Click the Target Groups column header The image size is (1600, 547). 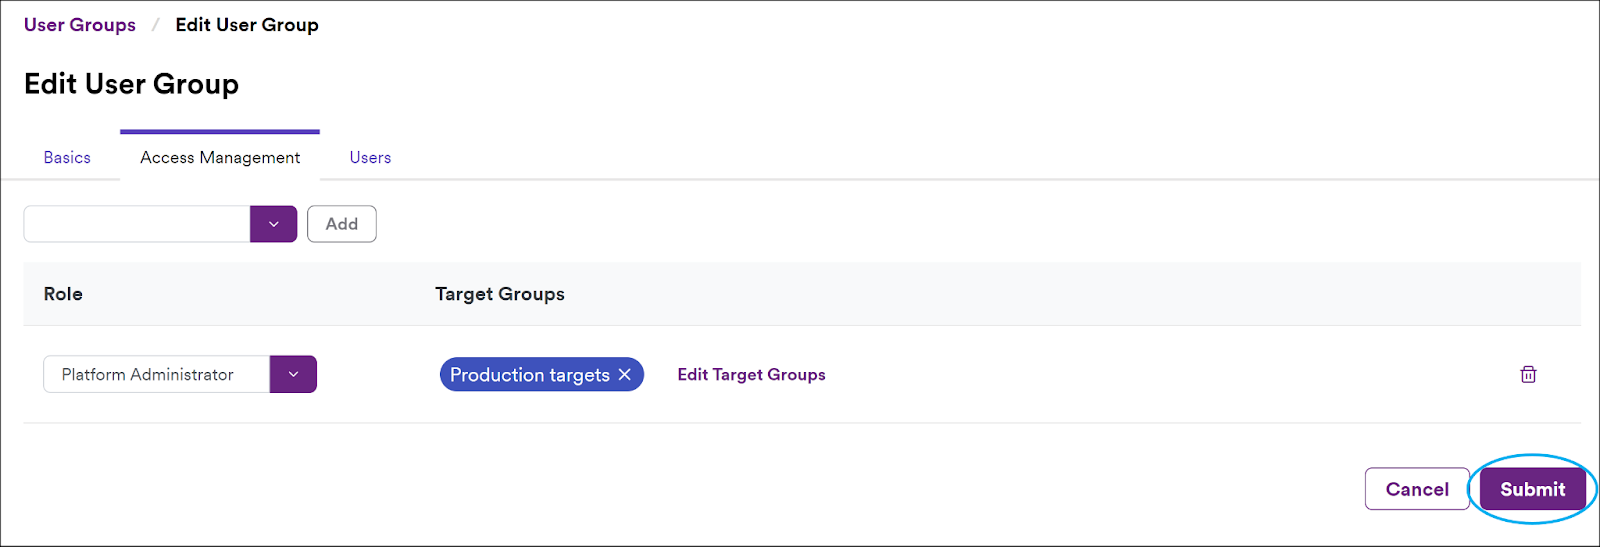tap(500, 294)
